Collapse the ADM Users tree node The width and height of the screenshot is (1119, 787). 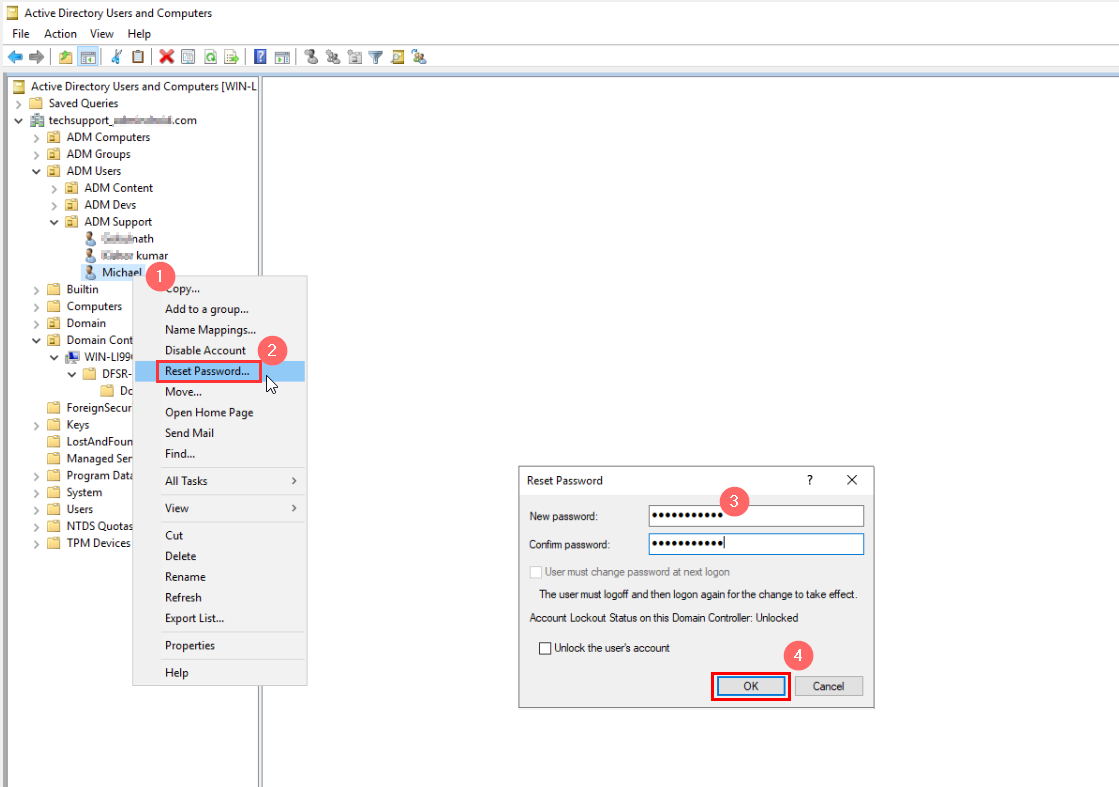click(x=36, y=170)
